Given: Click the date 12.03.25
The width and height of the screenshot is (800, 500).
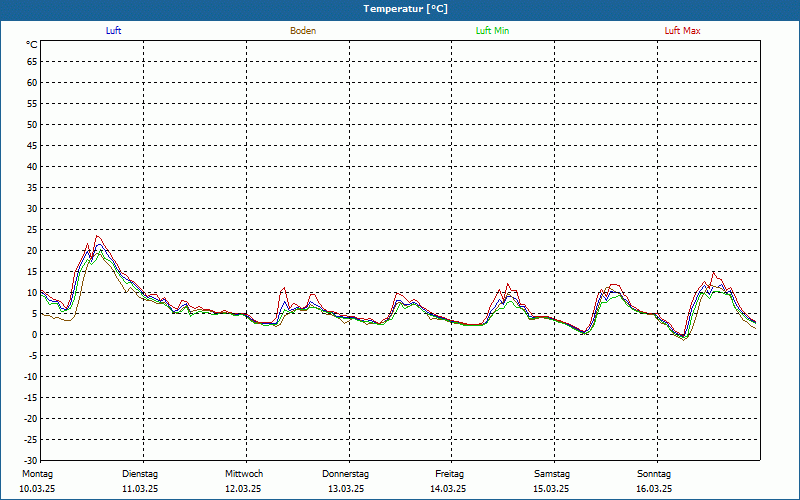Looking at the screenshot, I should [243, 489].
